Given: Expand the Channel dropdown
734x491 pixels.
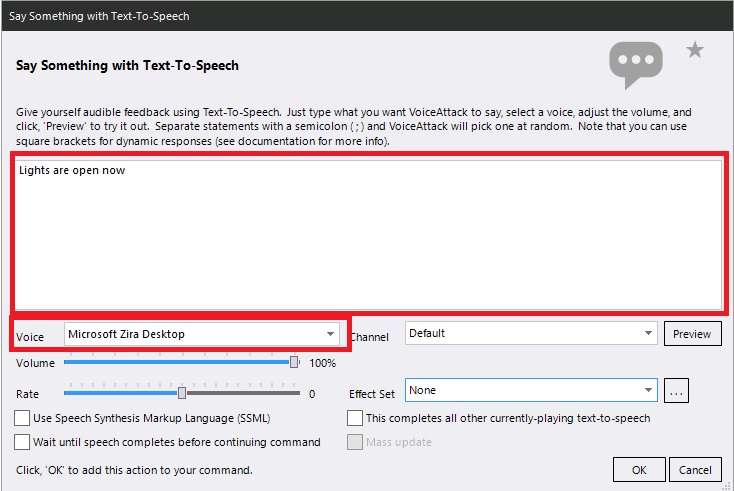Looking at the screenshot, I should click(648, 333).
